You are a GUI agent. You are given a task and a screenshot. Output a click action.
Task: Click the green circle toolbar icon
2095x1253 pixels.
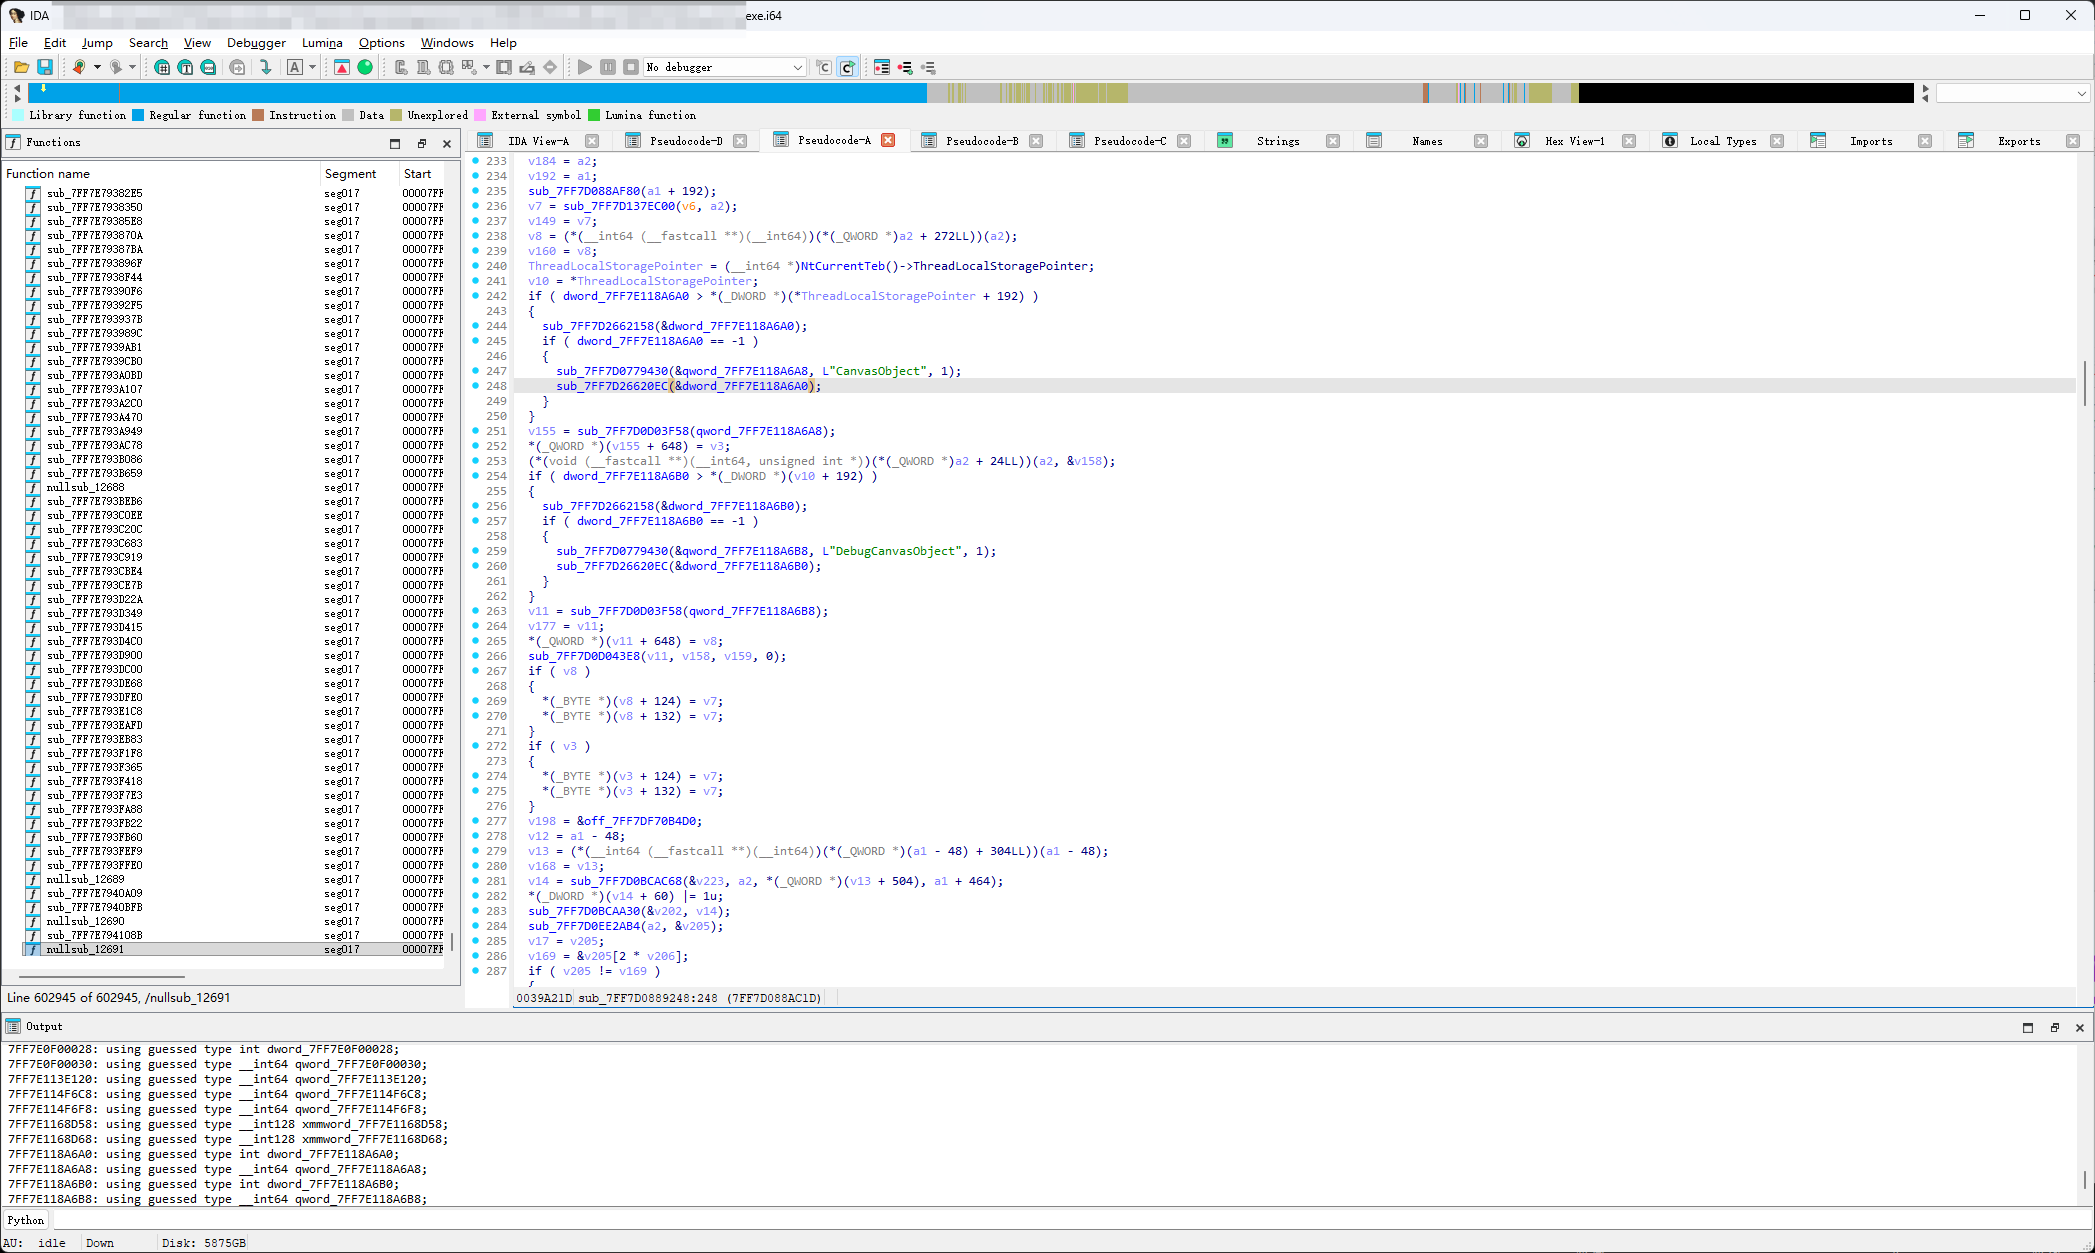[x=365, y=67]
